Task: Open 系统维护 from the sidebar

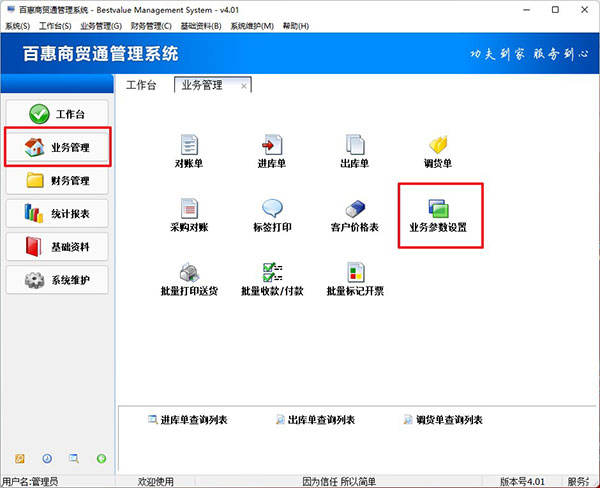Action: coord(57,280)
